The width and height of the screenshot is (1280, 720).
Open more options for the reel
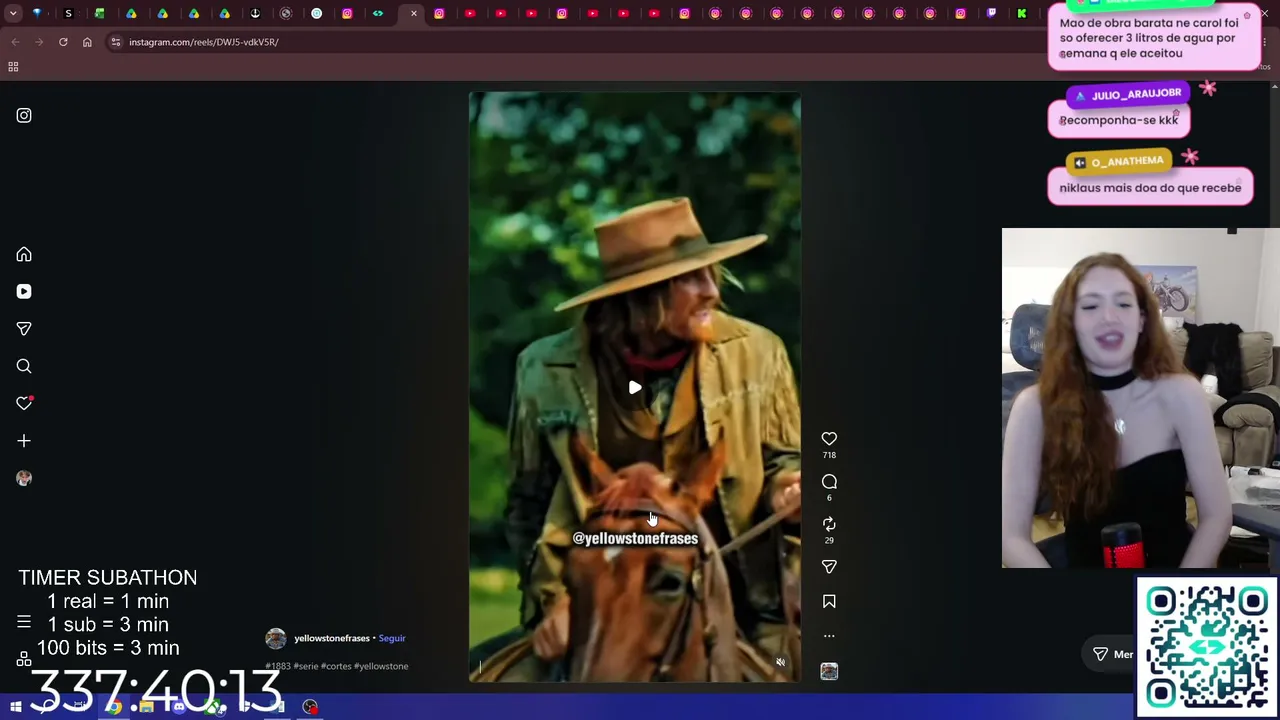click(829, 635)
